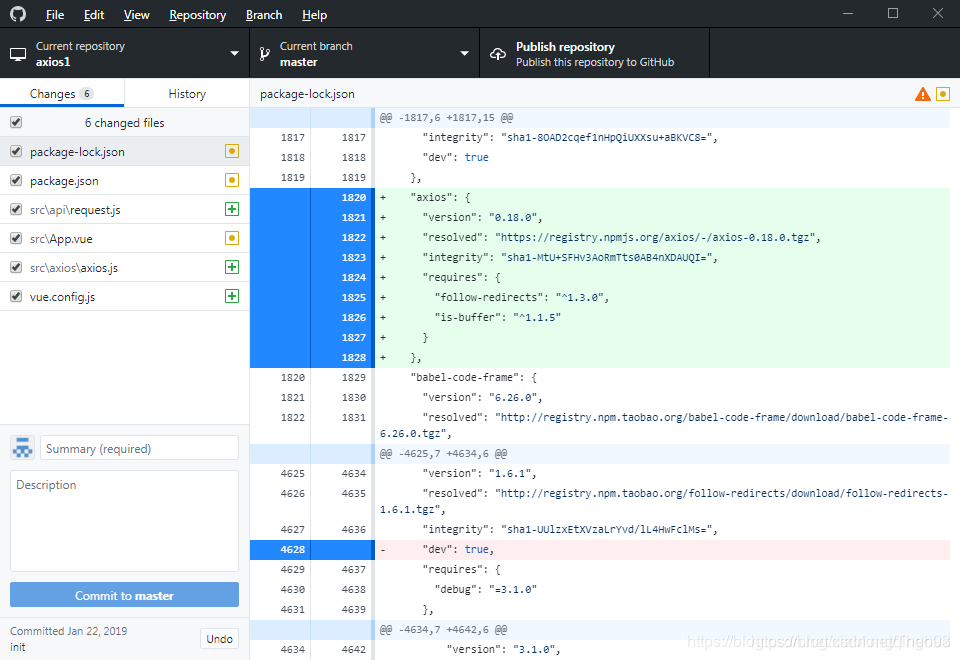Viewport: 960px width, 660px height.
Task: Click the modified status icon in the diff header
Action: [x=943, y=94]
